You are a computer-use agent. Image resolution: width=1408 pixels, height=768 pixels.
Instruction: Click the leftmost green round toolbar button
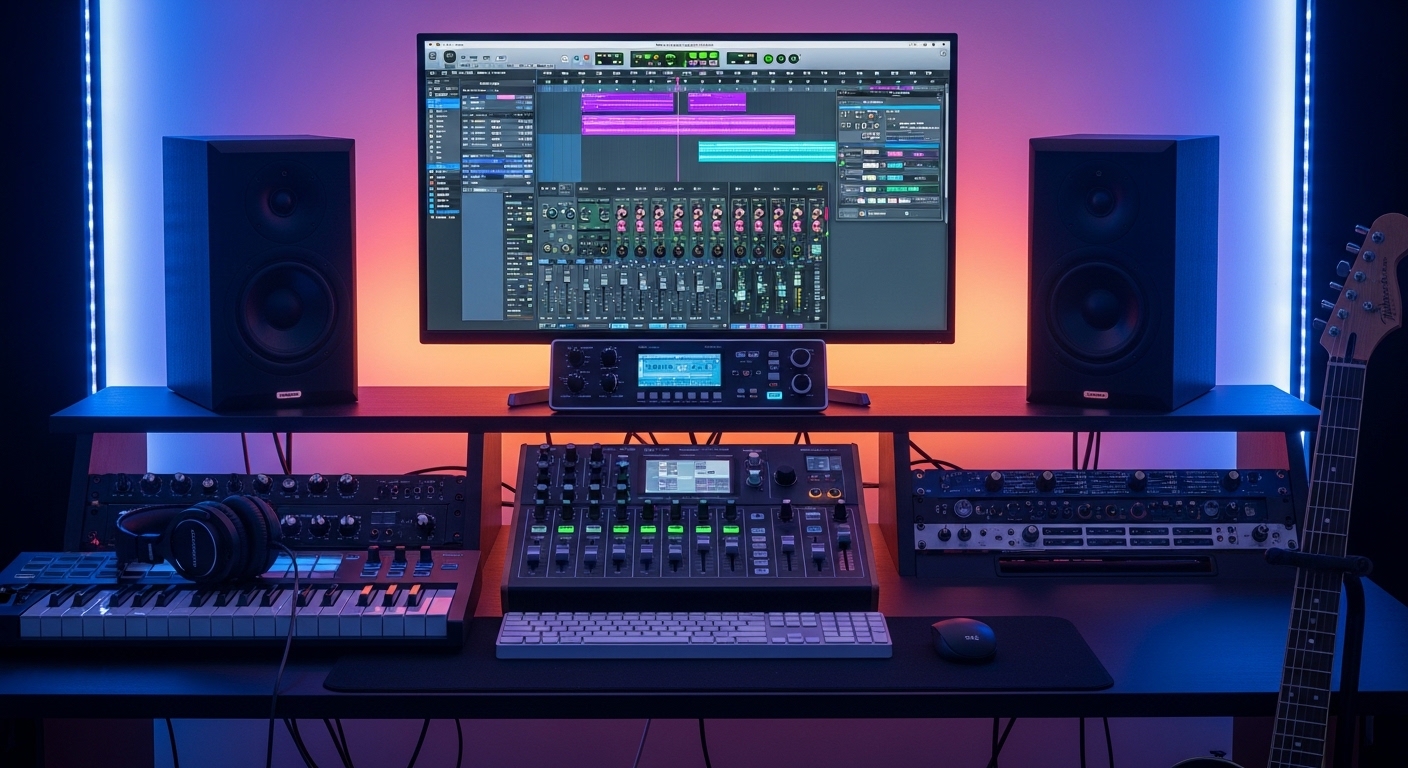[768, 59]
